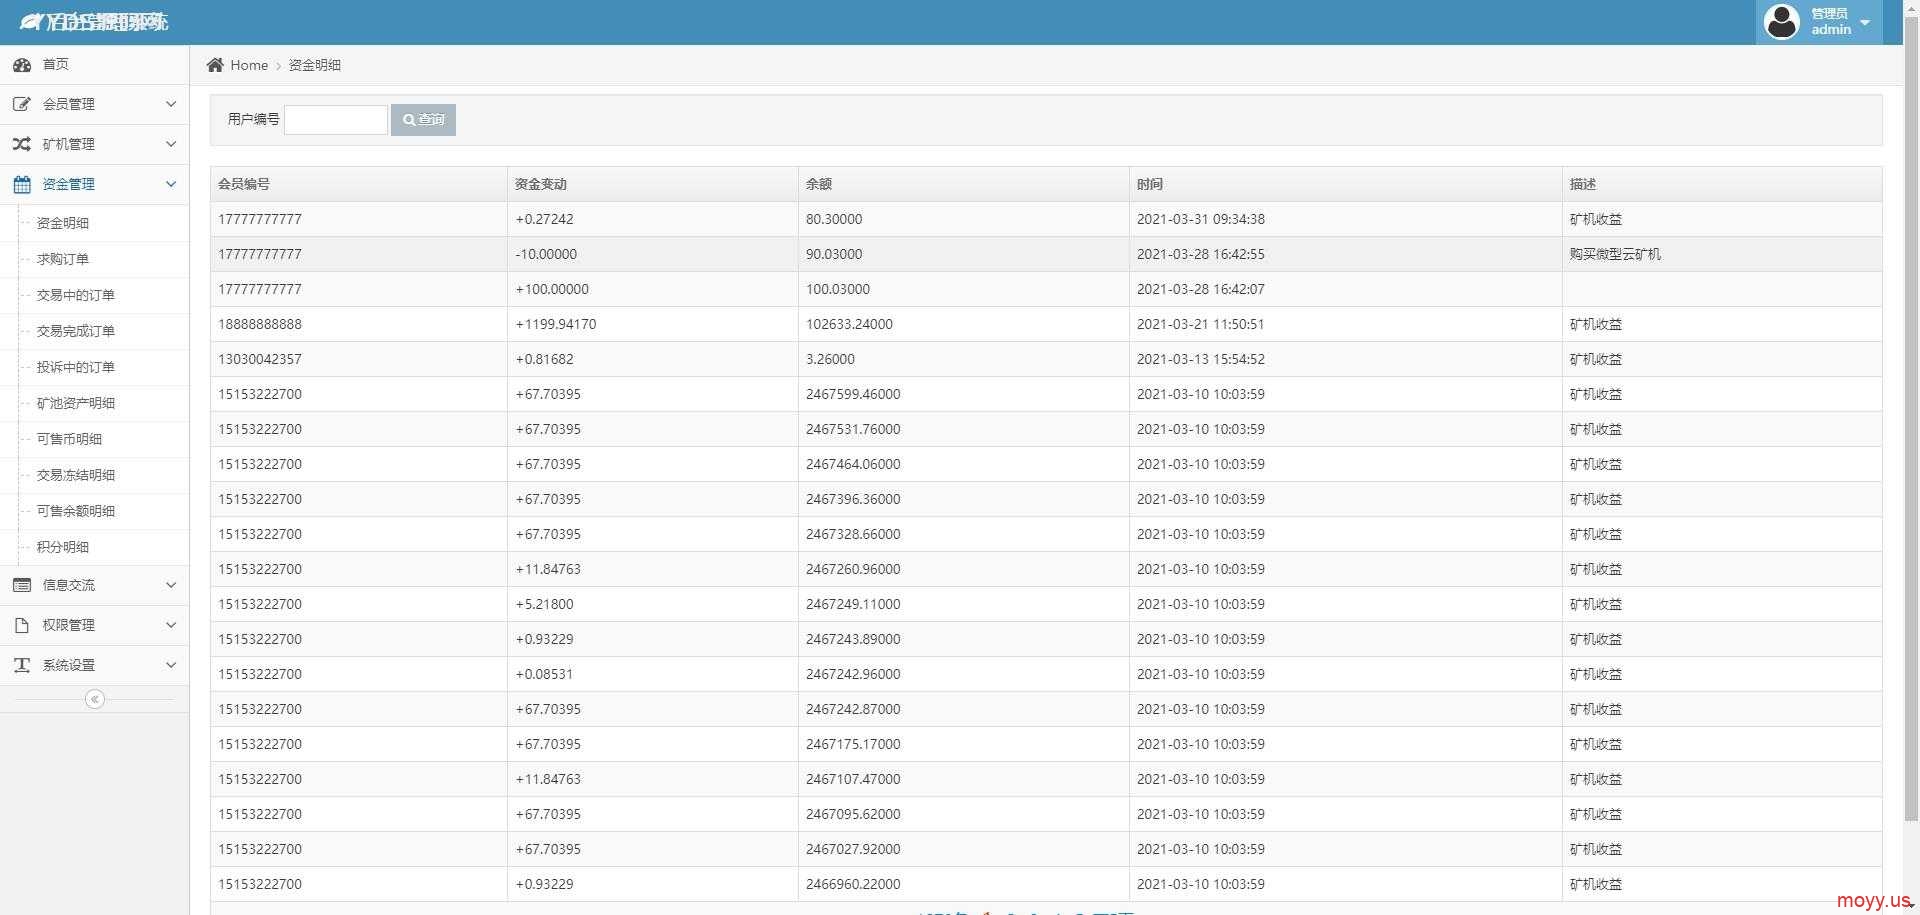This screenshot has width=1920, height=915.
Task: Click the page vertical scrollbar
Action: 1911,420
